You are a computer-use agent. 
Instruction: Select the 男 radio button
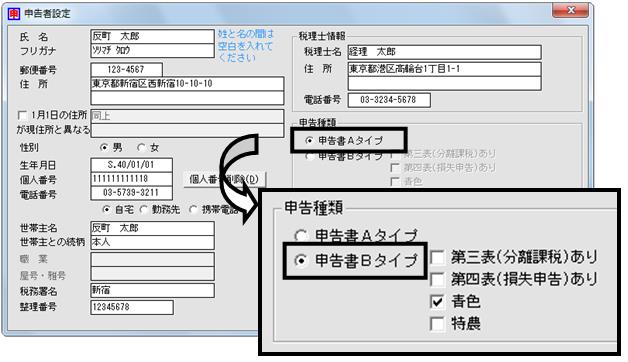coord(105,148)
